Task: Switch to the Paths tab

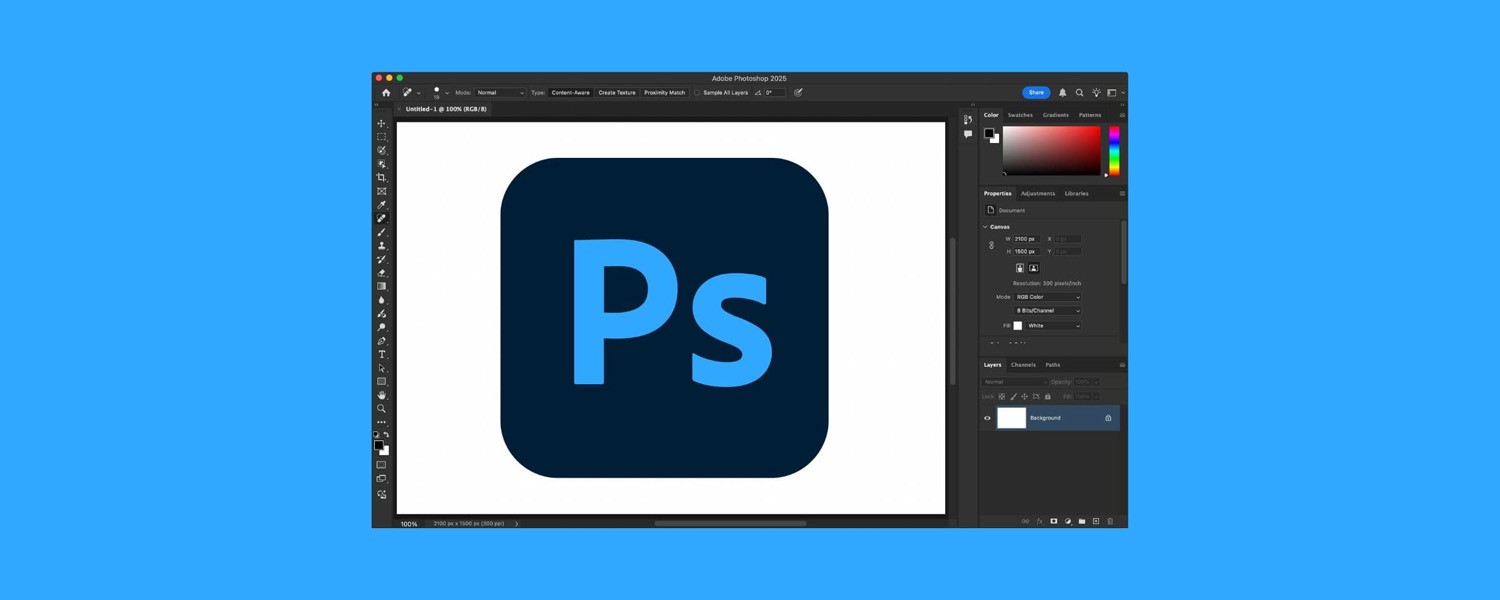Action: 1053,365
